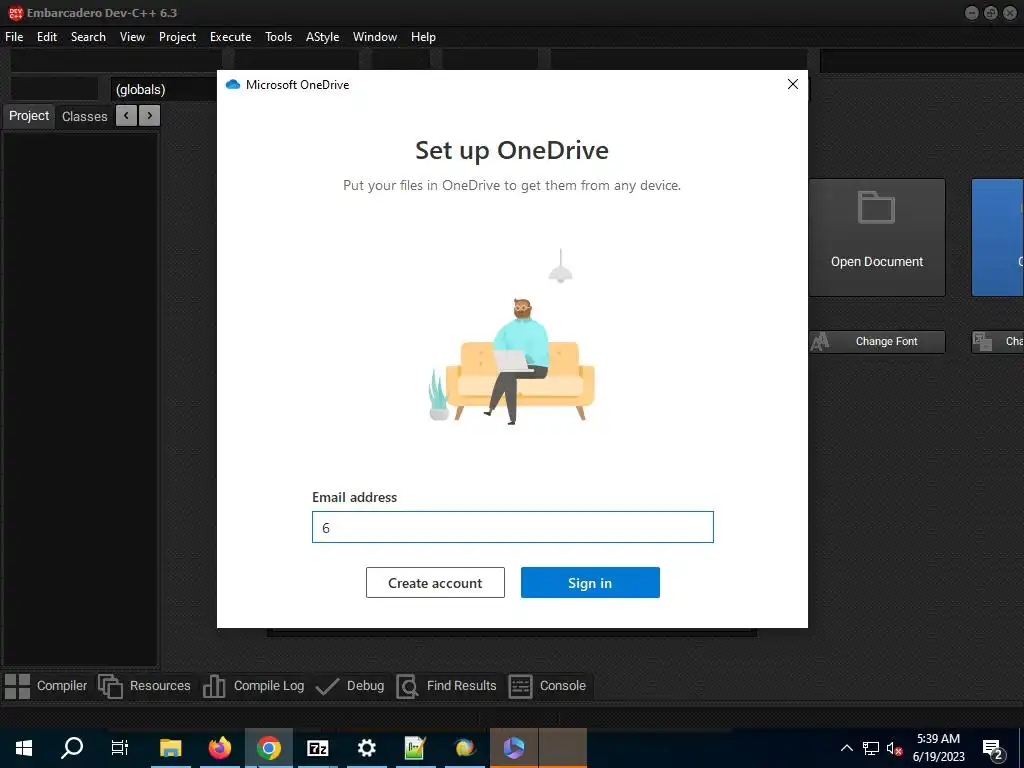The width and height of the screenshot is (1024, 768).
Task: Open the Find Results tab
Action: coord(447,686)
